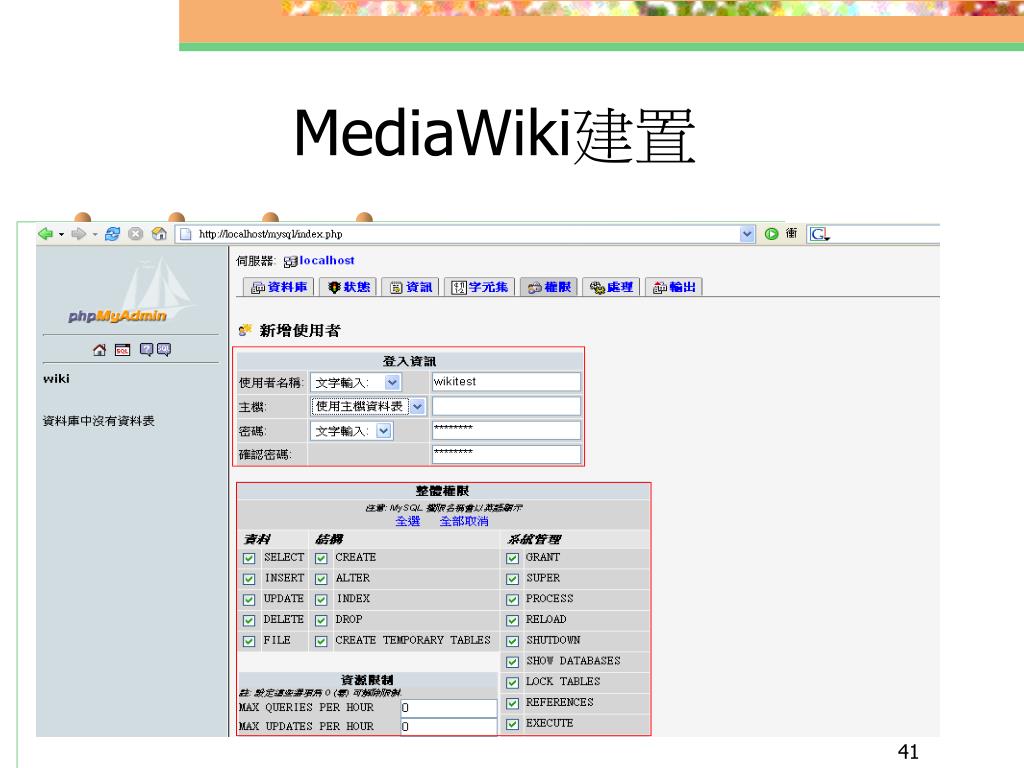Switch to the 處理 tab
The width and height of the screenshot is (1024, 768).
[x=611, y=287]
